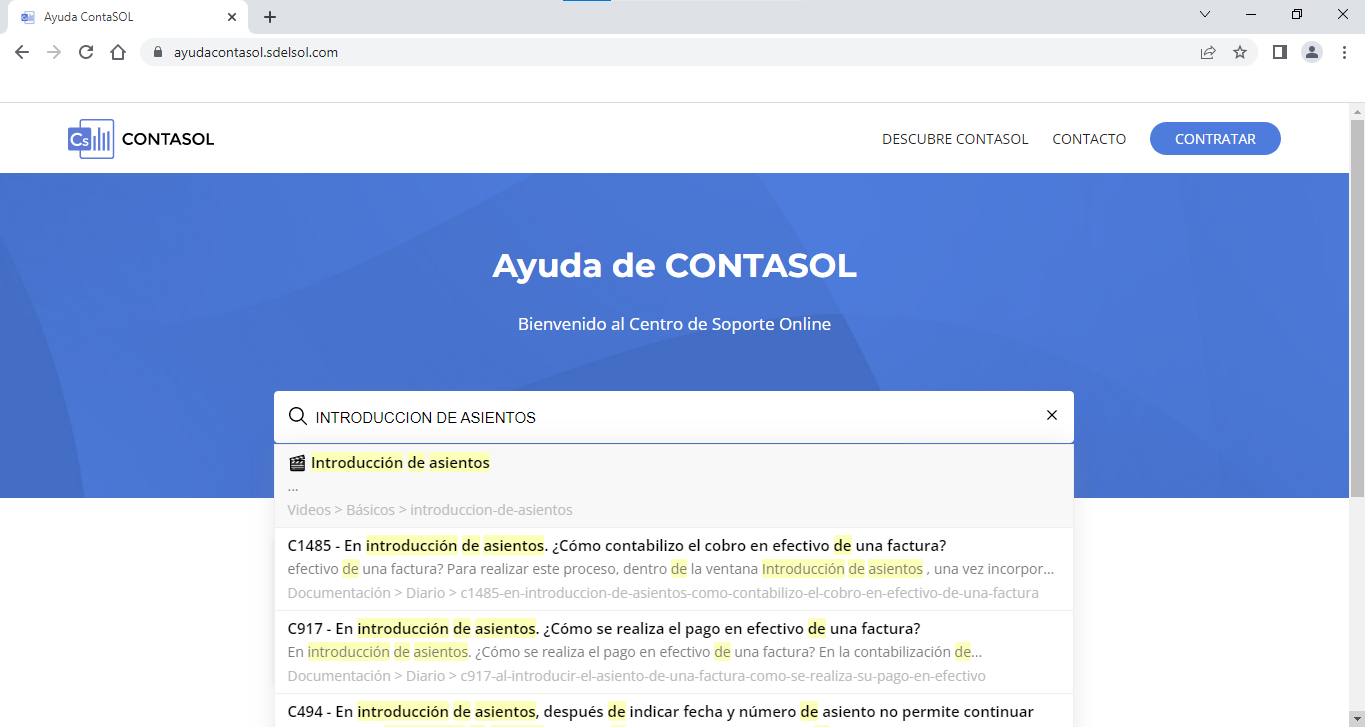Click the scrollbar up arrow
Image resolution: width=1365 pixels, height=727 pixels.
(1357, 110)
